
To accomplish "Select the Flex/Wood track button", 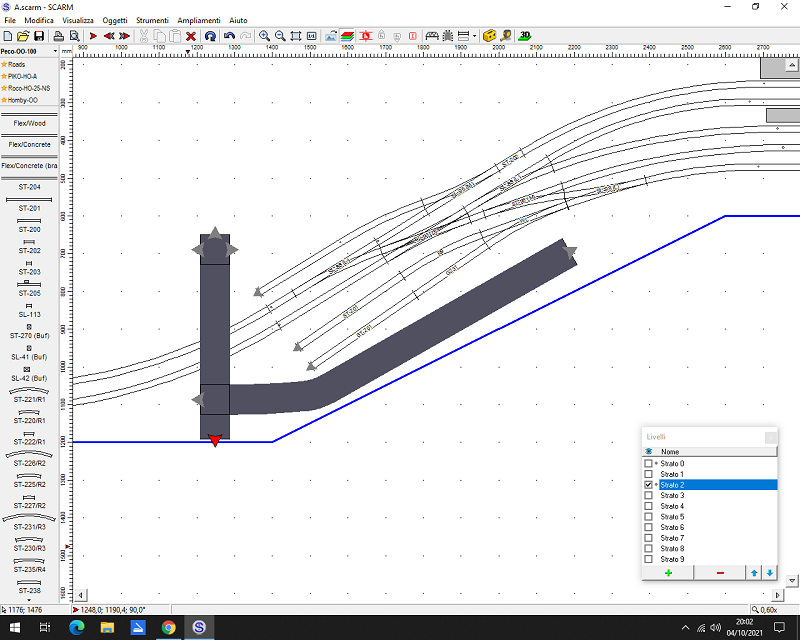I will click(x=29, y=123).
